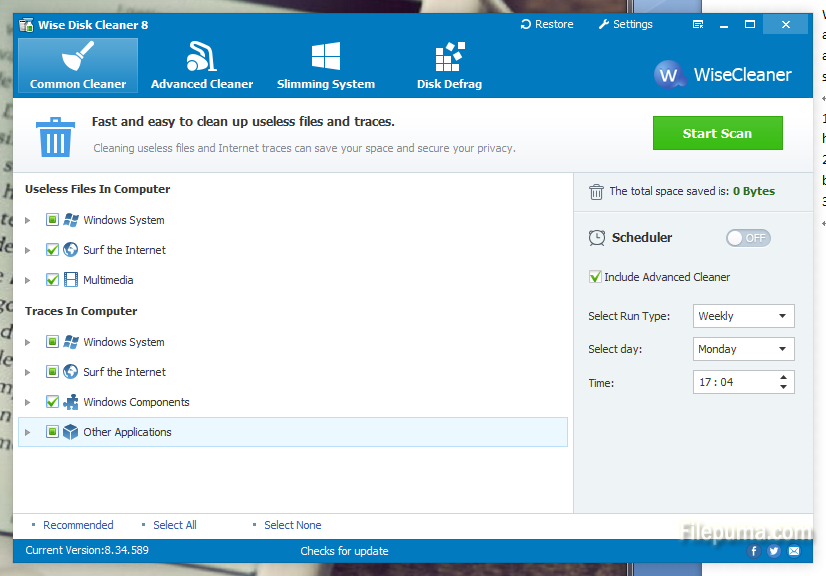Screen dimensions: 826x576
Task: Open the Select Run Type dropdown
Action: pyautogui.click(x=744, y=316)
